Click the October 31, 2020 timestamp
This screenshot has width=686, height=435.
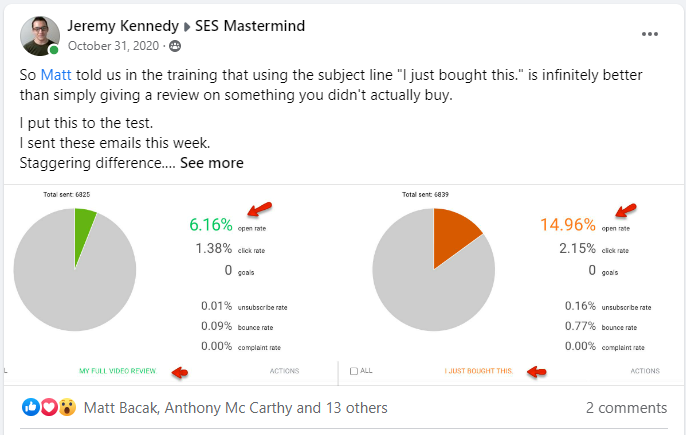[x=113, y=46]
